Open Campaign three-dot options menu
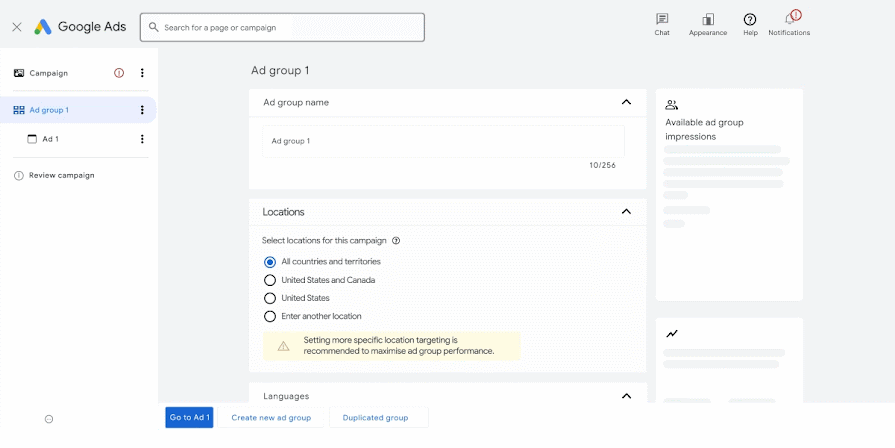 coord(142,73)
